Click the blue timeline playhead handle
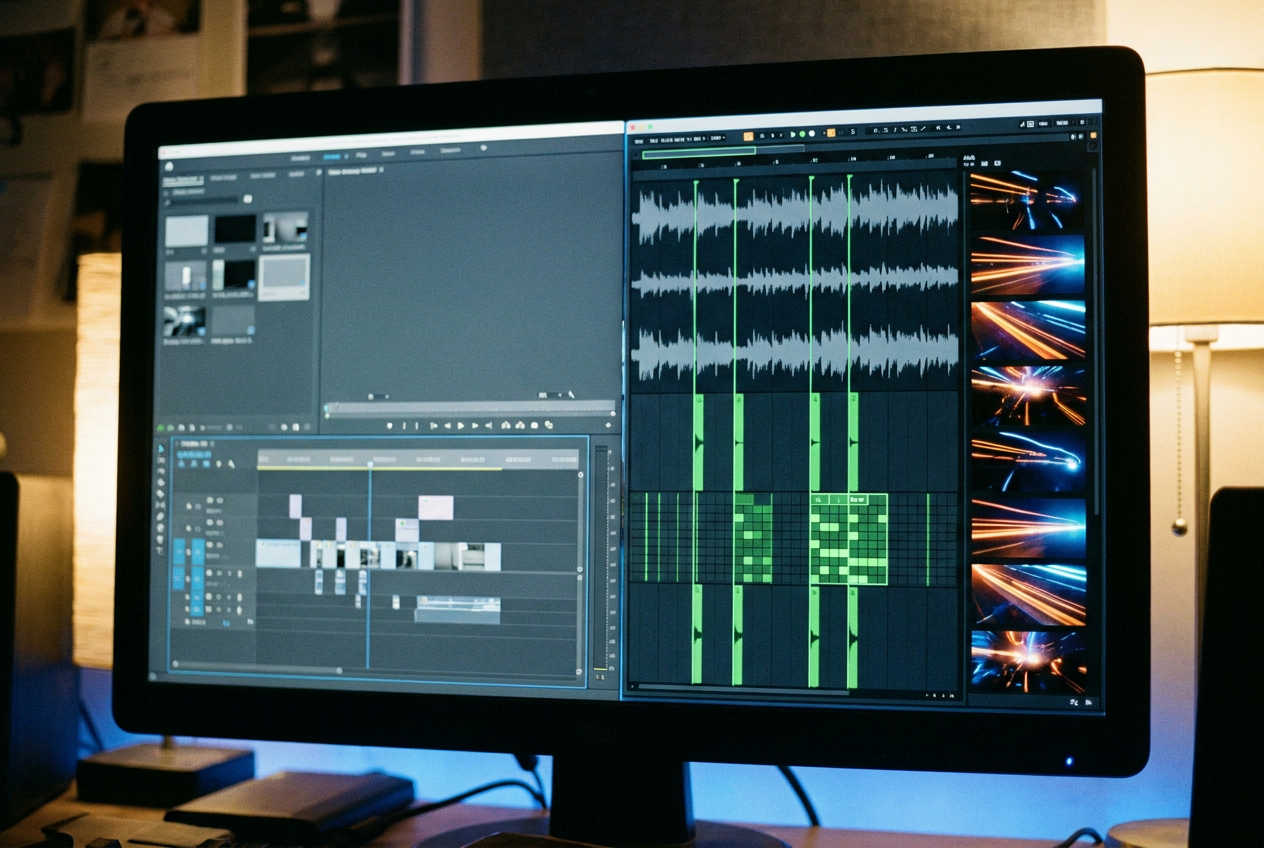This screenshot has width=1264, height=848. pos(370,464)
